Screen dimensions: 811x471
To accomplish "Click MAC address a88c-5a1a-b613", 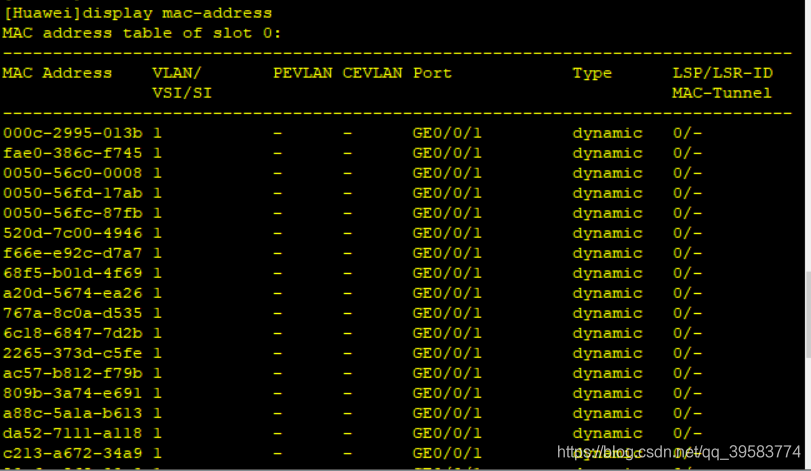I will coord(72,414).
